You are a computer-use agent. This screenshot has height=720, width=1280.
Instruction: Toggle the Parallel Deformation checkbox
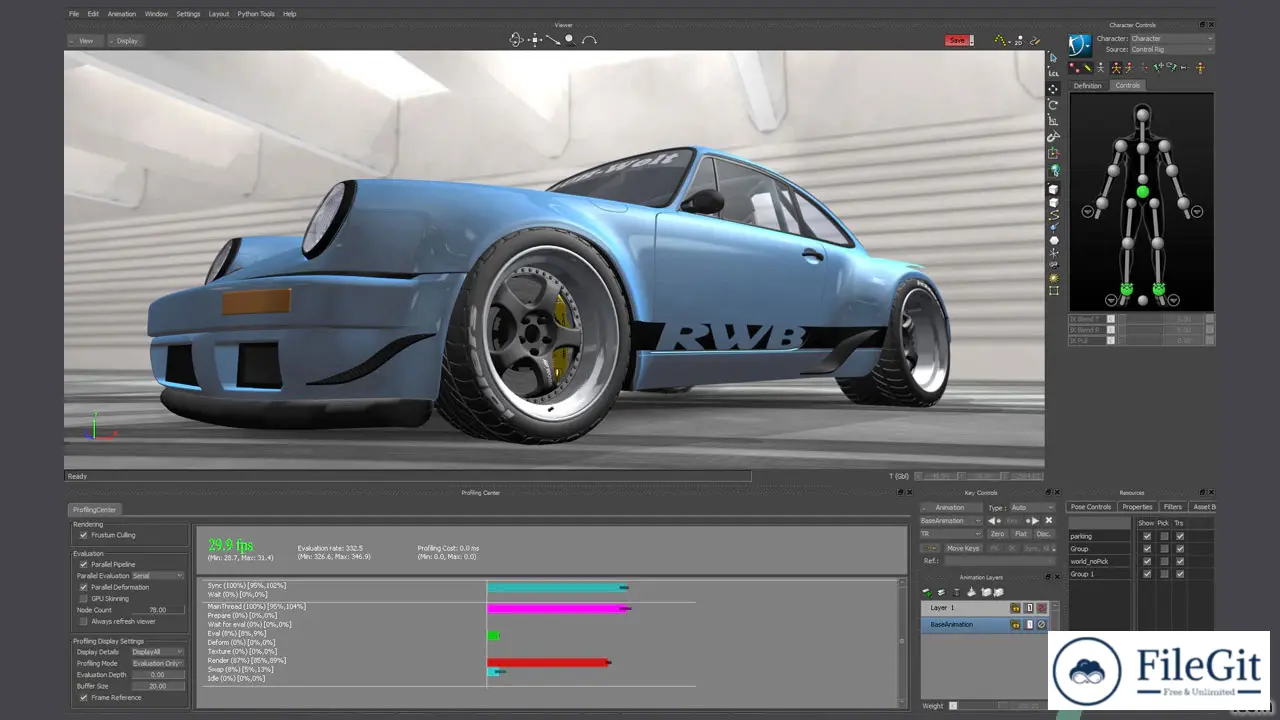point(83,587)
